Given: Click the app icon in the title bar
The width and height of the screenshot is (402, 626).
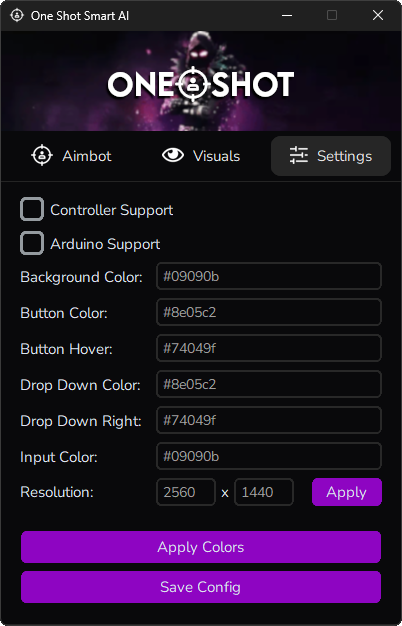Looking at the screenshot, I should (x=17, y=16).
